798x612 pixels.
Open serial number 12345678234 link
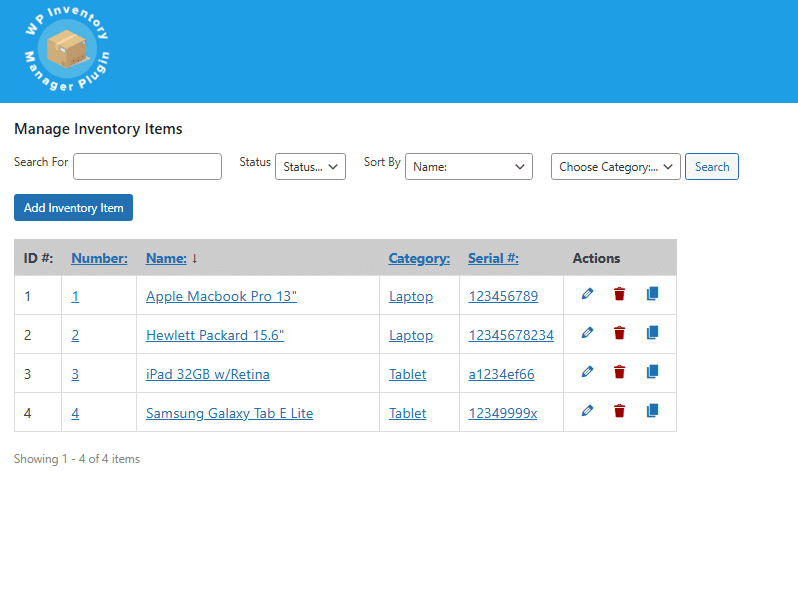[x=511, y=335]
